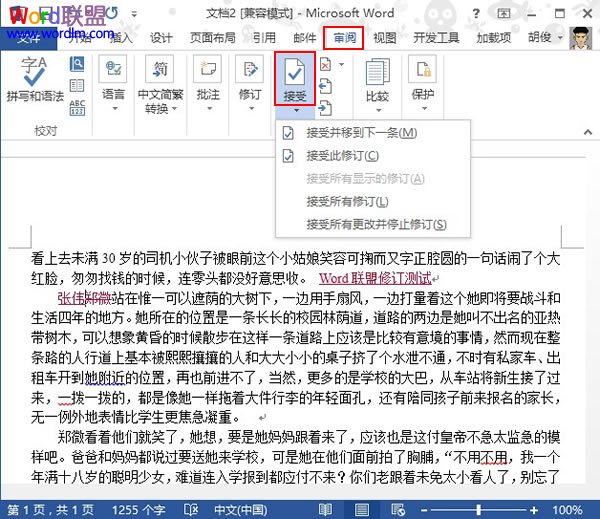Click the inserted text Word联盟修订测试
Viewport: 600px width, 519px height.
click(x=375, y=278)
